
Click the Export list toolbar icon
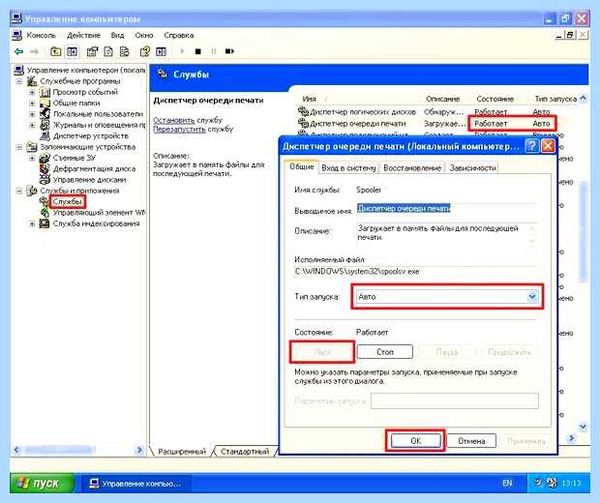coord(124,51)
